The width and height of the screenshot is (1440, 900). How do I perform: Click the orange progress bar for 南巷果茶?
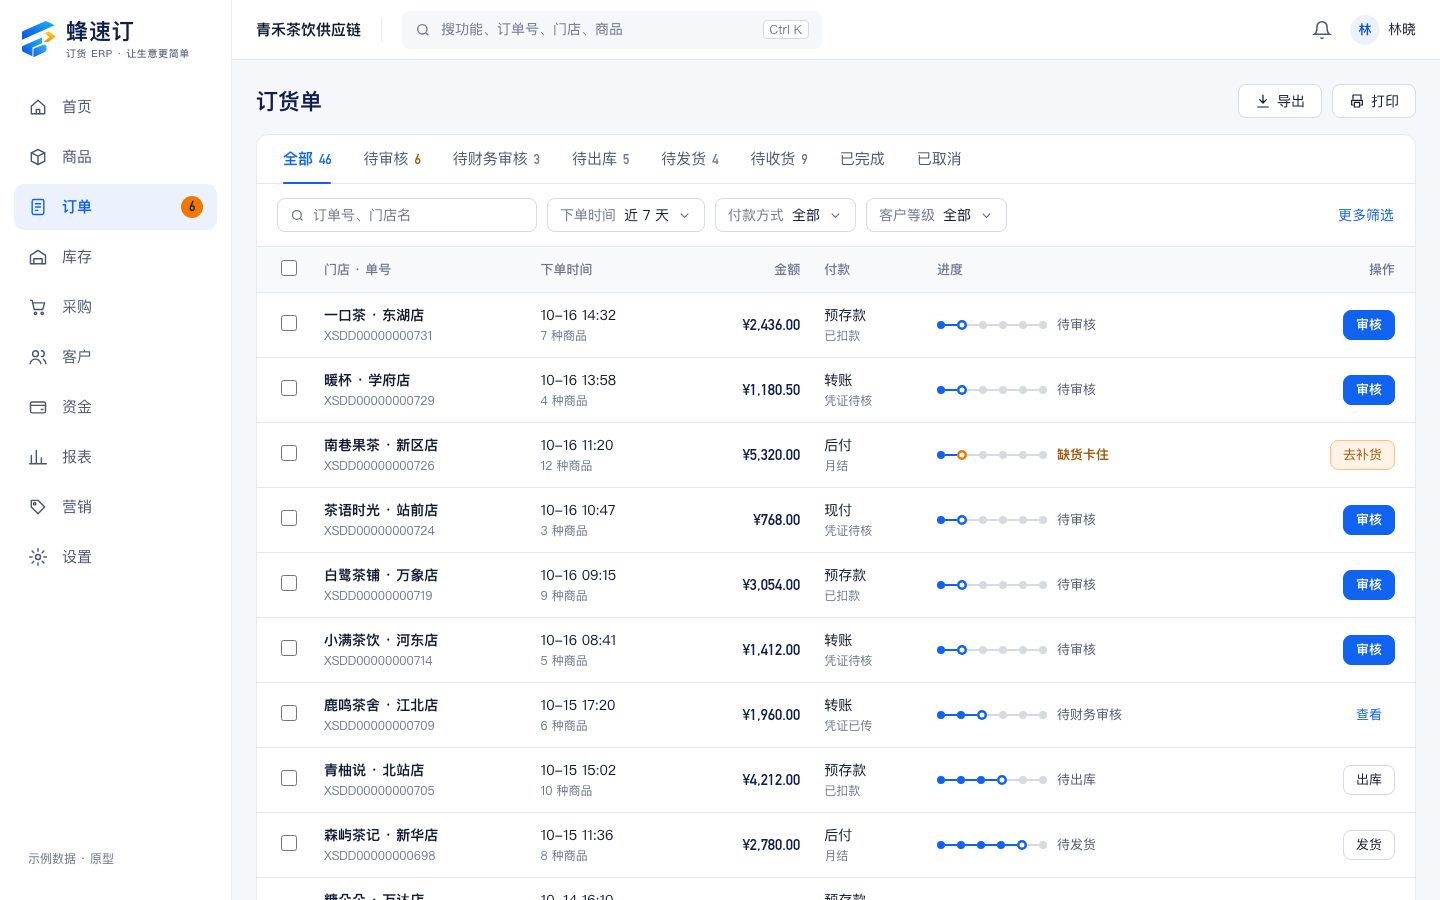992,455
